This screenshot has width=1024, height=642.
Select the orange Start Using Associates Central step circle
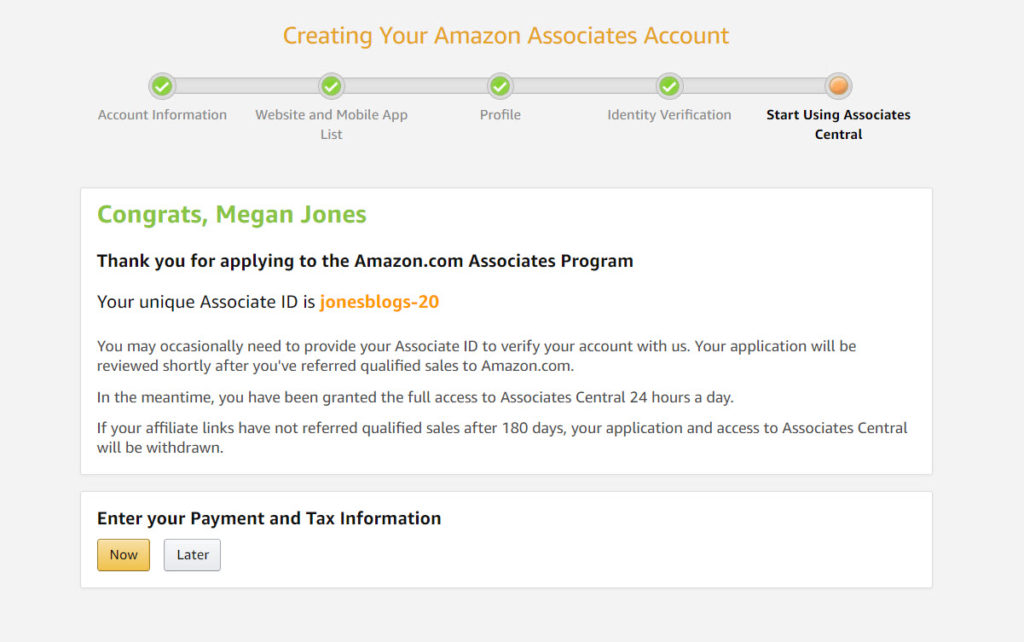[x=838, y=87]
